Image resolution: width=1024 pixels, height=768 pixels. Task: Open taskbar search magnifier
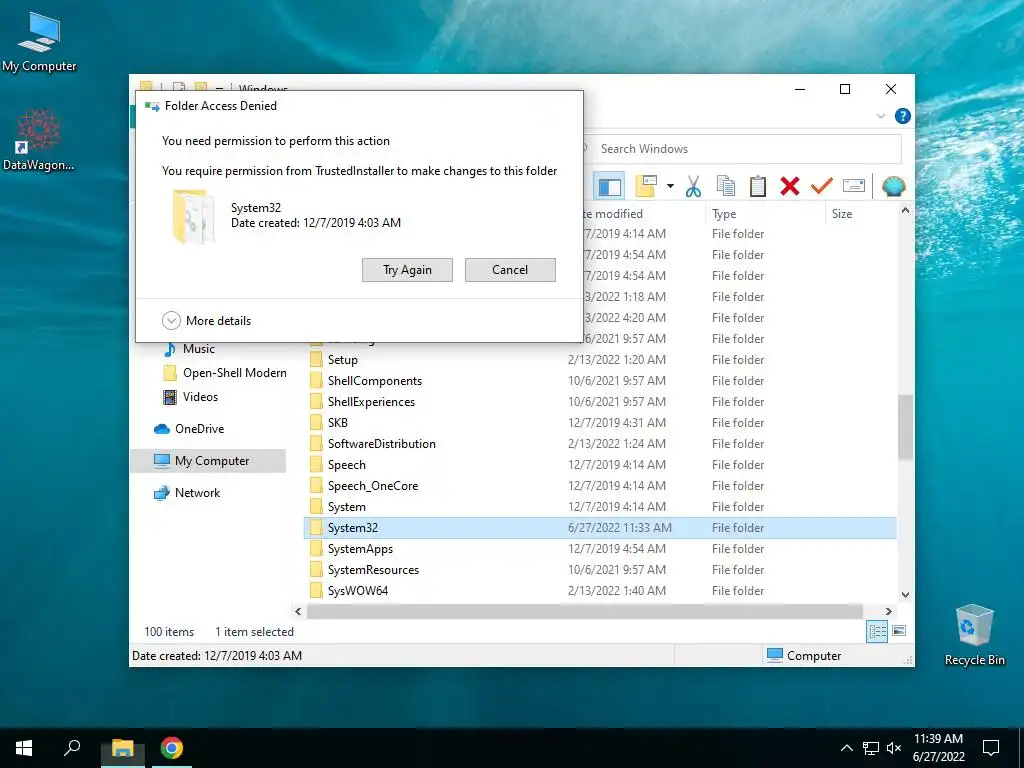click(72, 748)
